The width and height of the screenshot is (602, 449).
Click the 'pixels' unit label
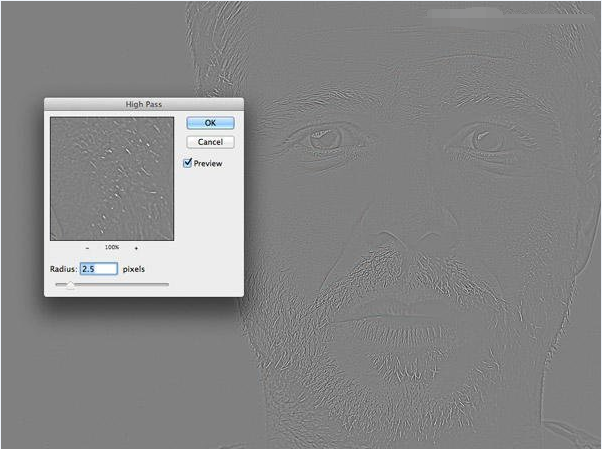click(134, 269)
